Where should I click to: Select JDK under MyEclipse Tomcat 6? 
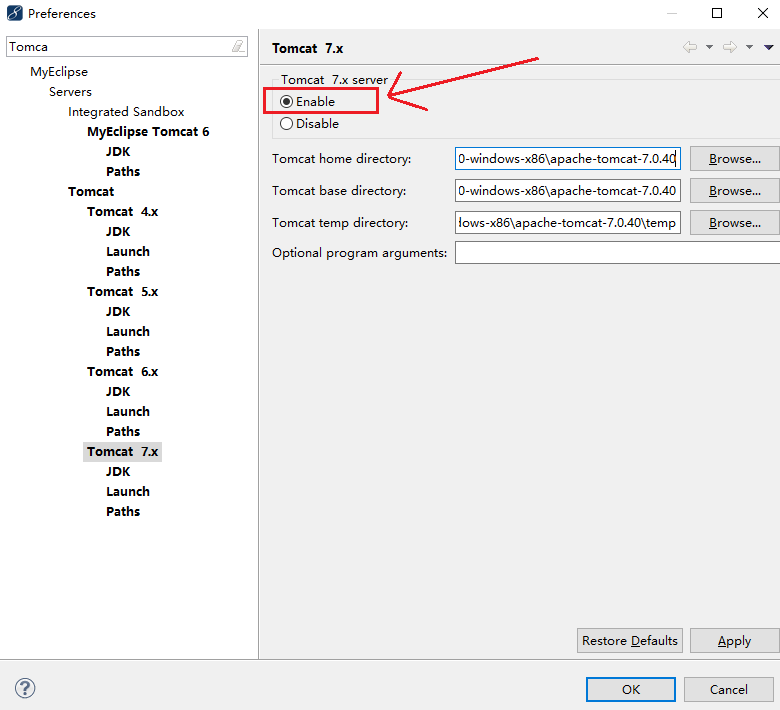click(x=118, y=152)
